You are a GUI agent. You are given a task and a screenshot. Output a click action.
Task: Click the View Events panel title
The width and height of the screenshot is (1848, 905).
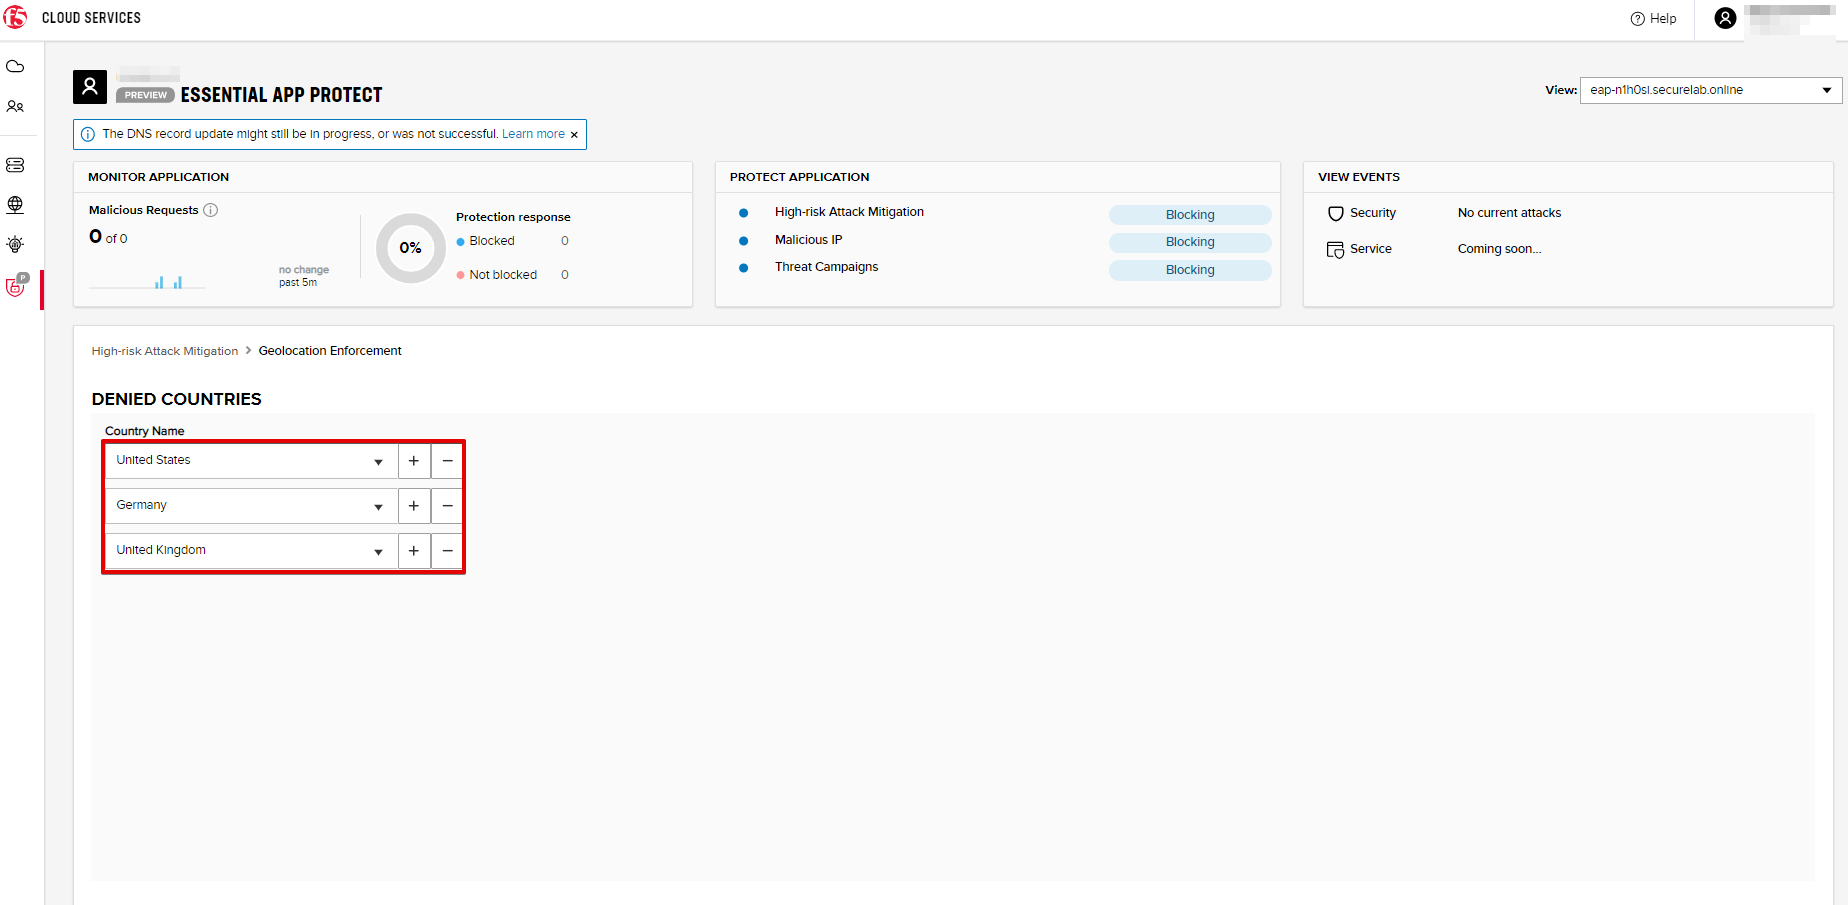[x=1358, y=177]
